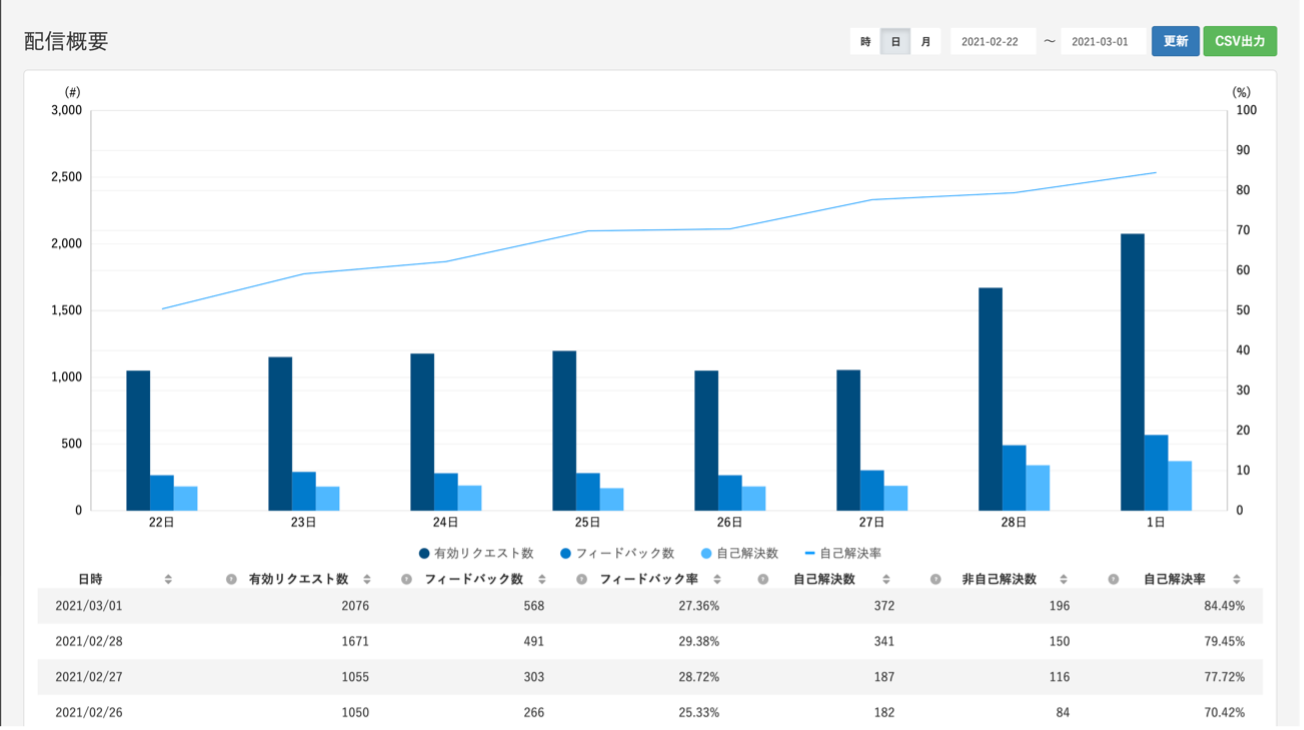
Task: Sort フィードバック率 column with its arrows
Action: 717,579
